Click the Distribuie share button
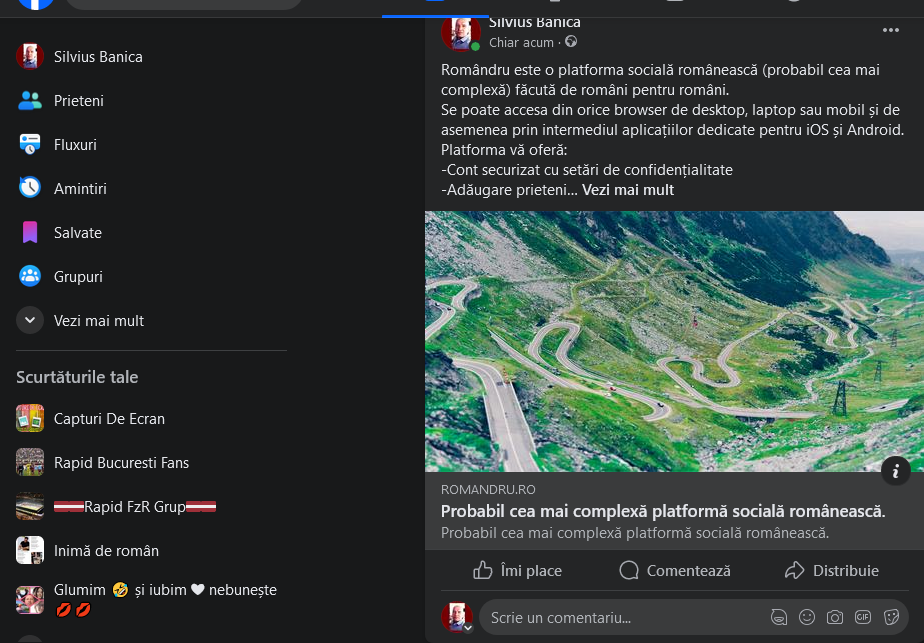 [x=832, y=570]
